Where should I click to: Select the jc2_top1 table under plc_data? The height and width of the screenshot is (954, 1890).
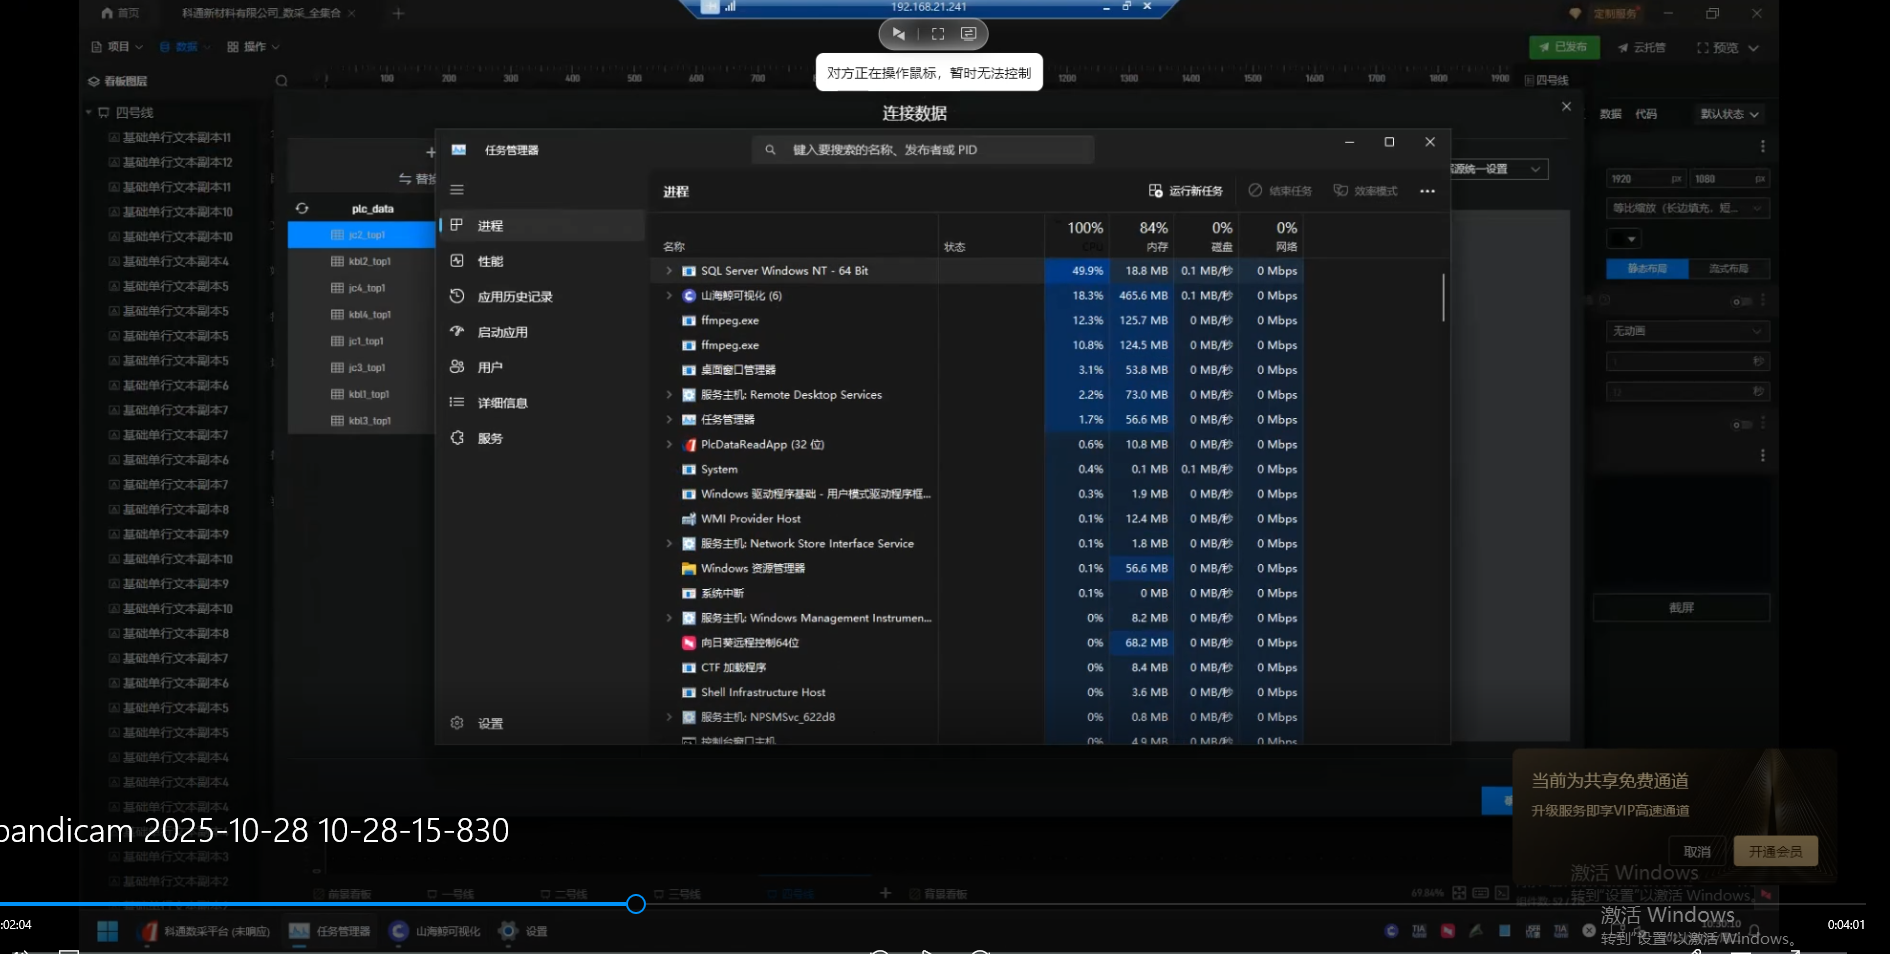click(366, 235)
